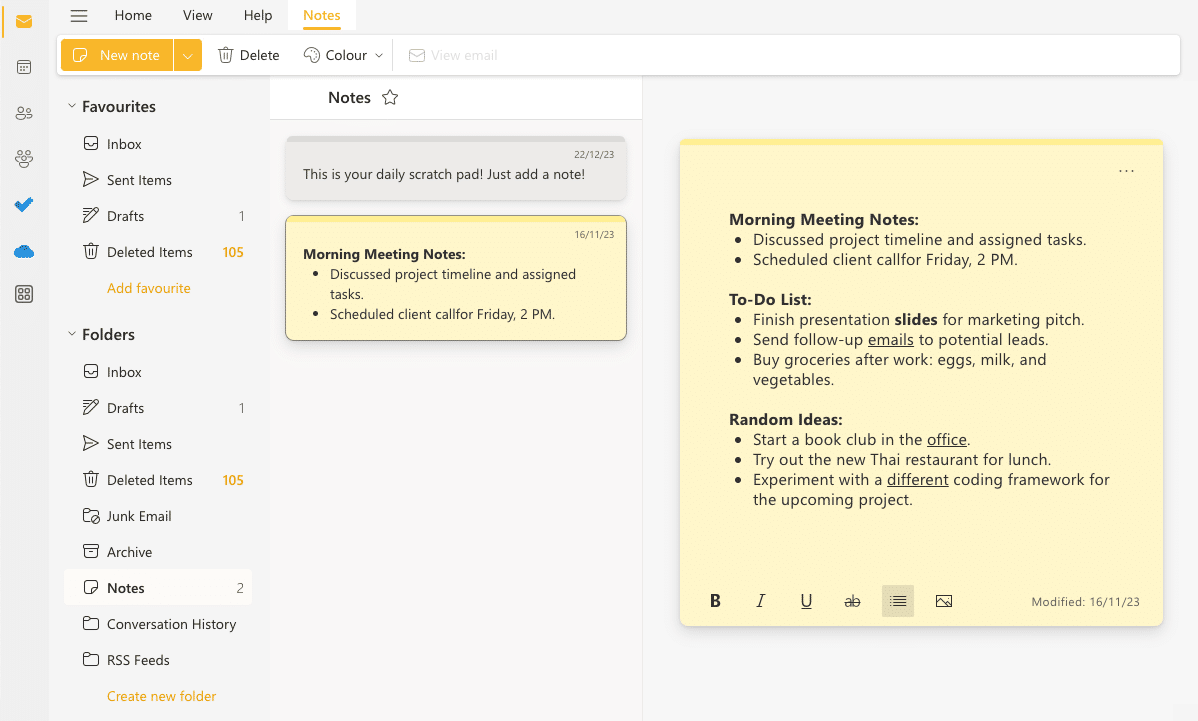
Task: Click the 'Random Ideas:' heading
Action: [x=785, y=419]
